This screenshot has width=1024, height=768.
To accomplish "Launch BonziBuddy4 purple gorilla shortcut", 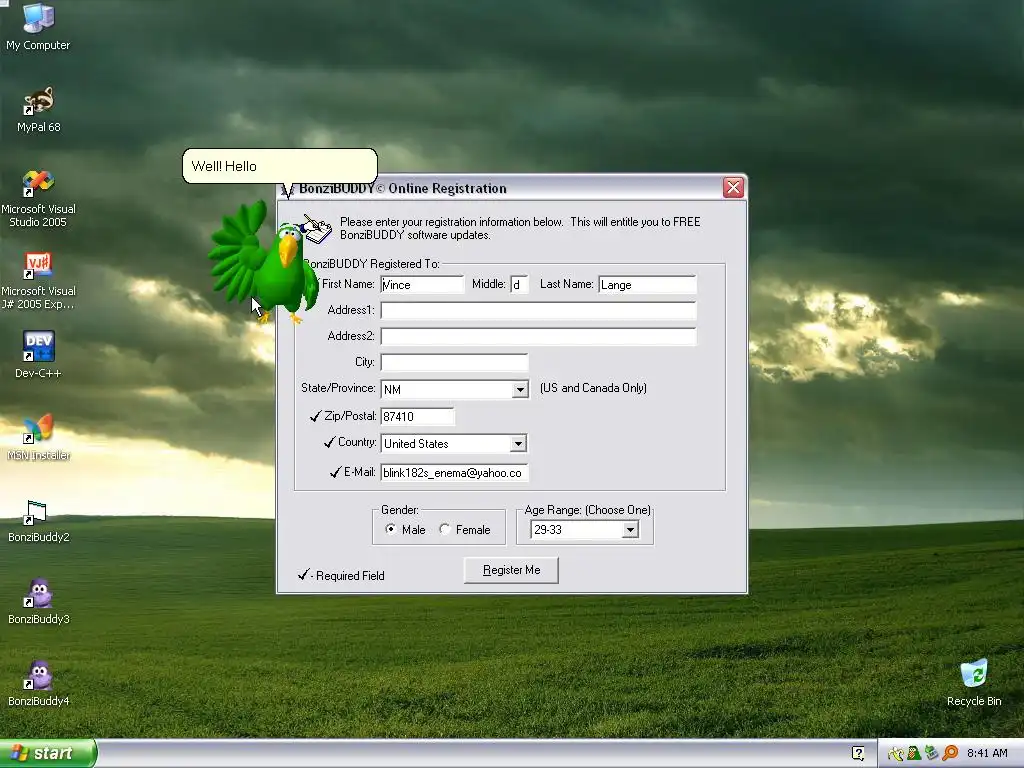I will 38,684.
